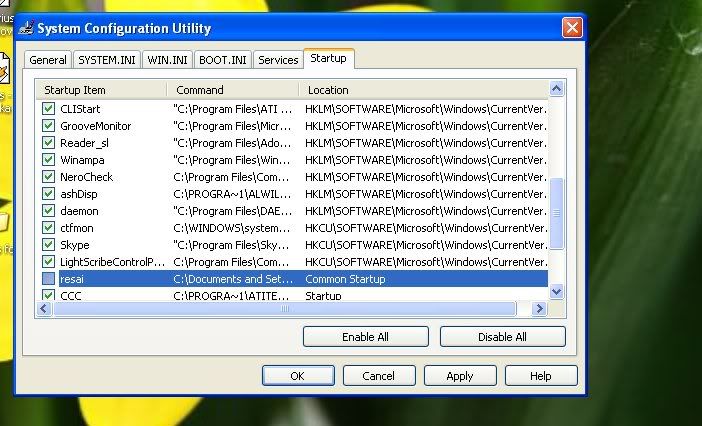Click the list's scroll down arrow
Image resolution: width=702 pixels, height=426 pixels.
[x=556, y=292]
